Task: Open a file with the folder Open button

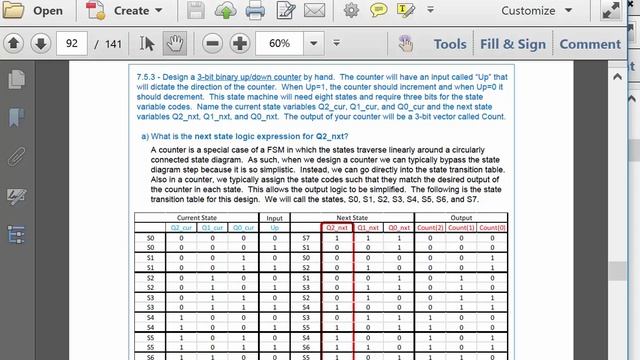Action: click(x=33, y=10)
